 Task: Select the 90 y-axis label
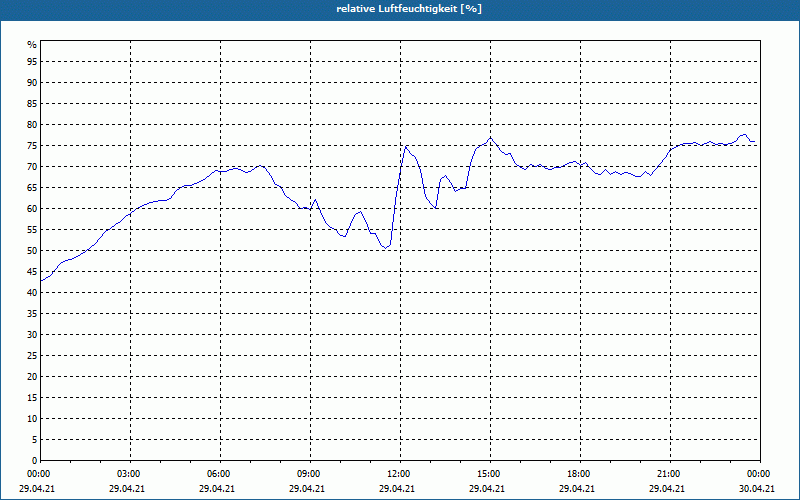32,83
